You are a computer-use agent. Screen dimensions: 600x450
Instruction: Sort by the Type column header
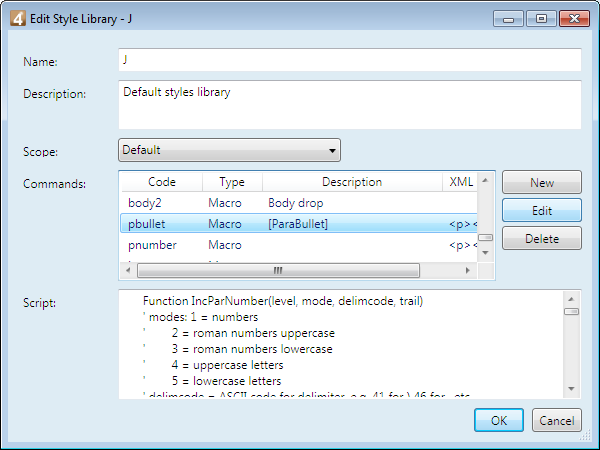(x=232, y=182)
